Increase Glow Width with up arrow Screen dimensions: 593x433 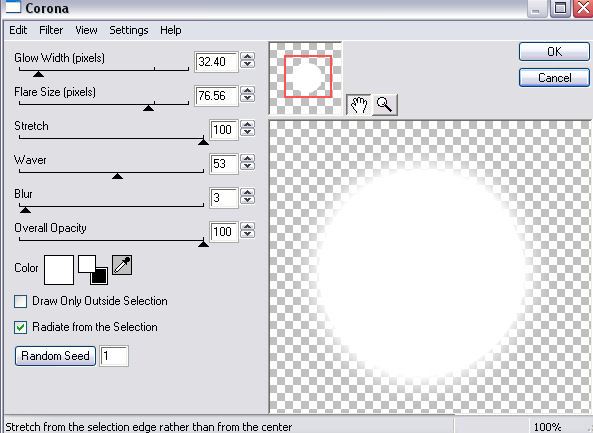point(248,57)
